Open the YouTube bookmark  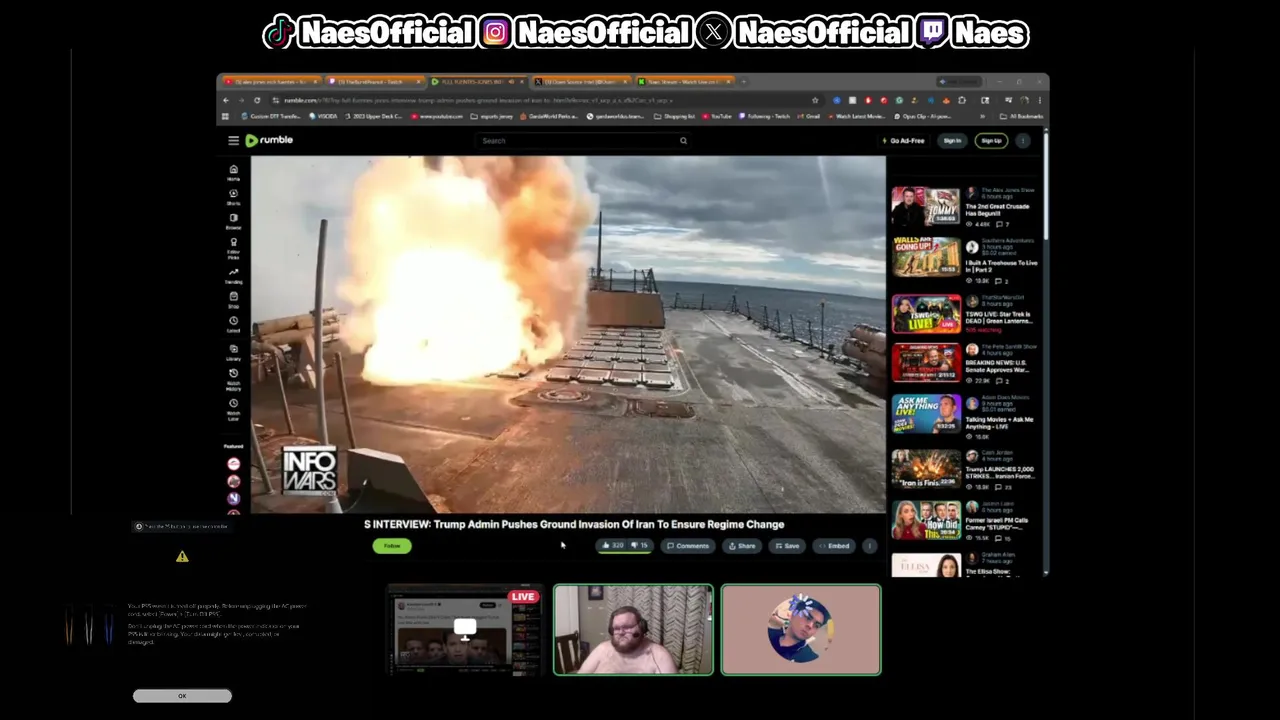[x=717, y=116]
